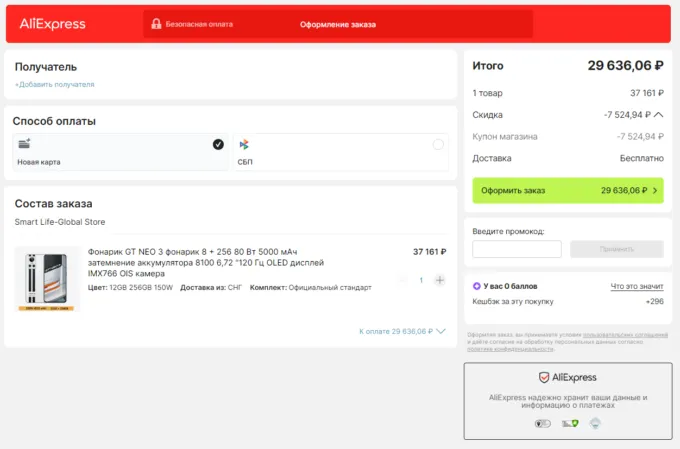The width and height of the screenshot is (680, 449).
Task: Expand the К оплате total details
Action: [441, 331]
